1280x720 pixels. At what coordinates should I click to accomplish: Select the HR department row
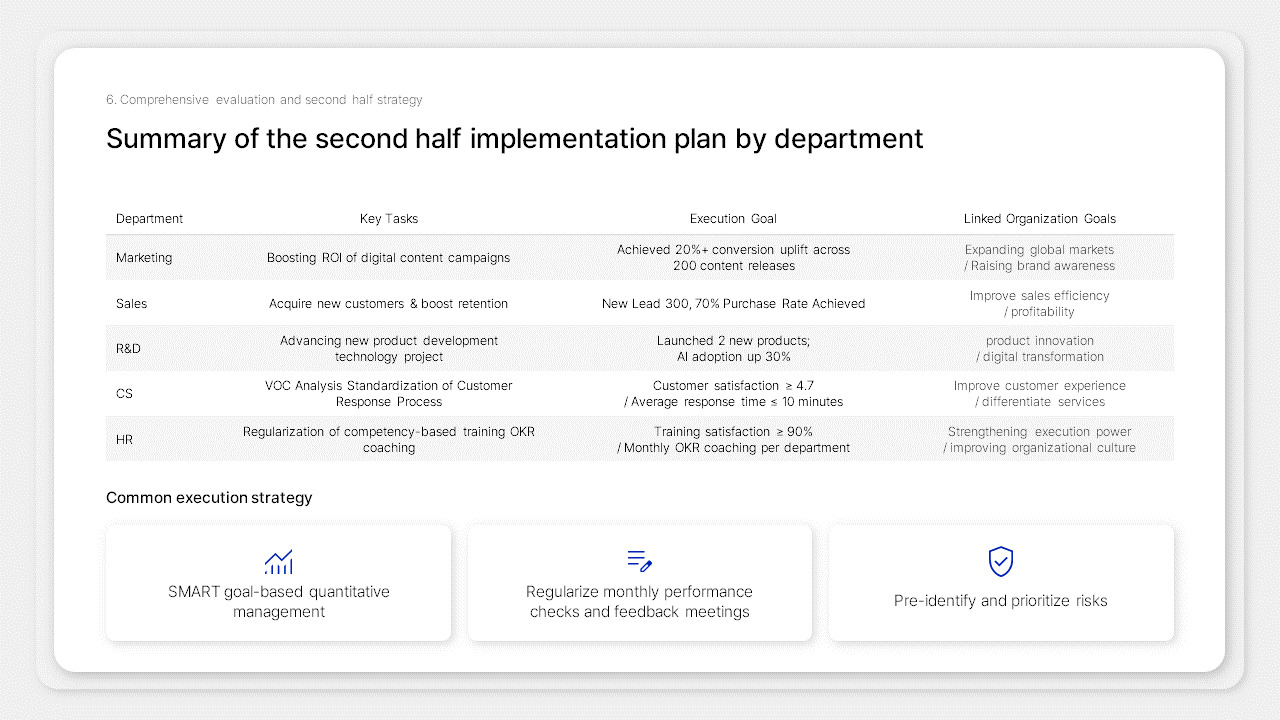coord(640,439)
